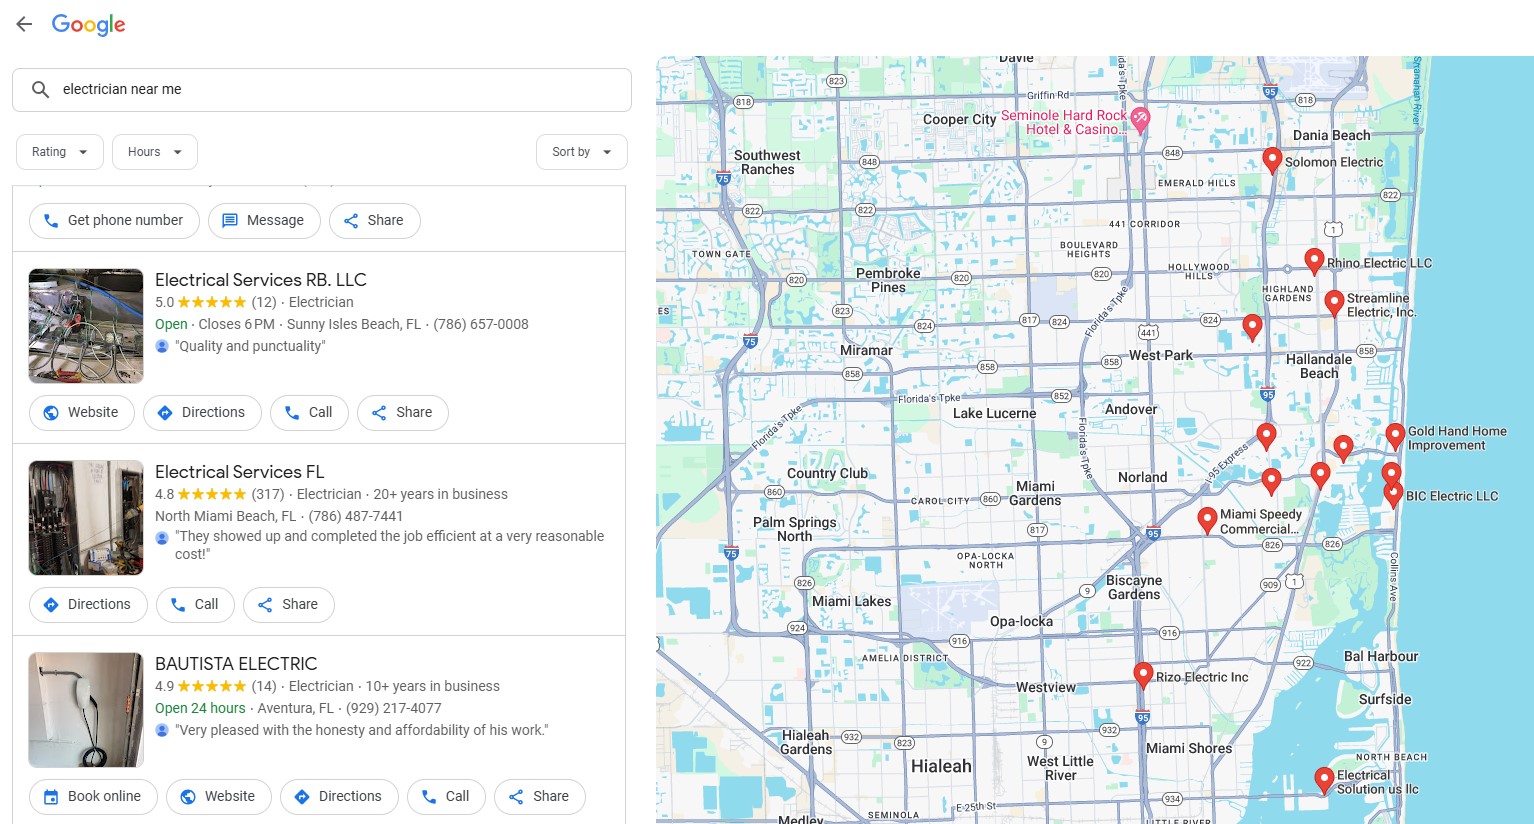Click the Miami Lakes map label
The height and width of the screenshot is (824, 1534).
[851, 601]
